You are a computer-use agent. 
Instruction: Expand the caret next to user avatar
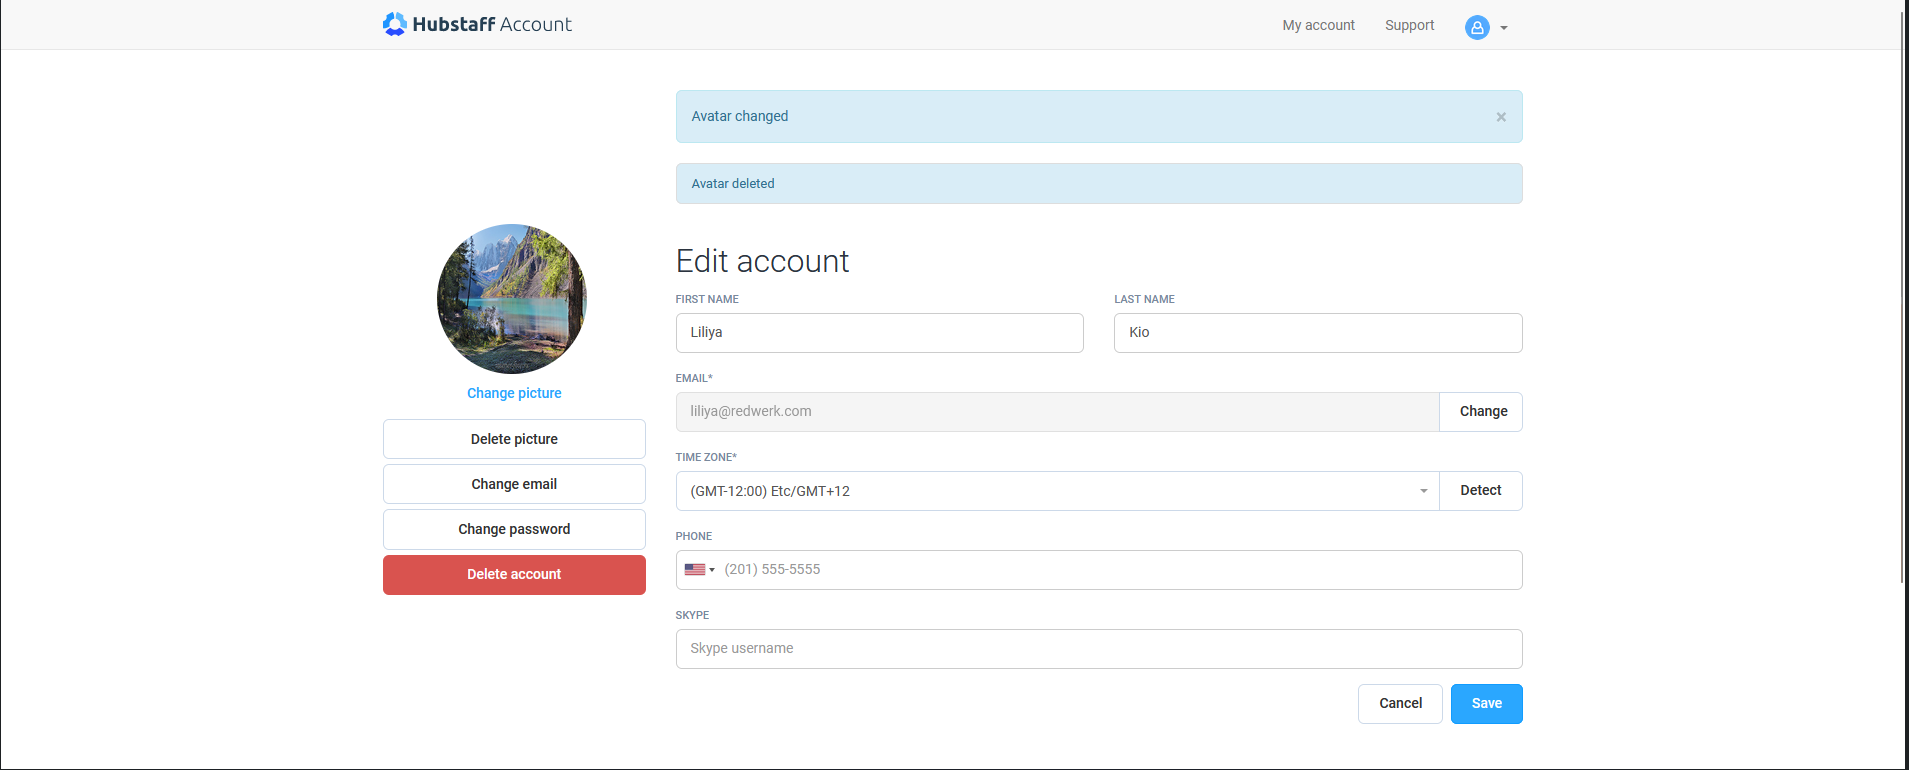tap(1503, 28)
